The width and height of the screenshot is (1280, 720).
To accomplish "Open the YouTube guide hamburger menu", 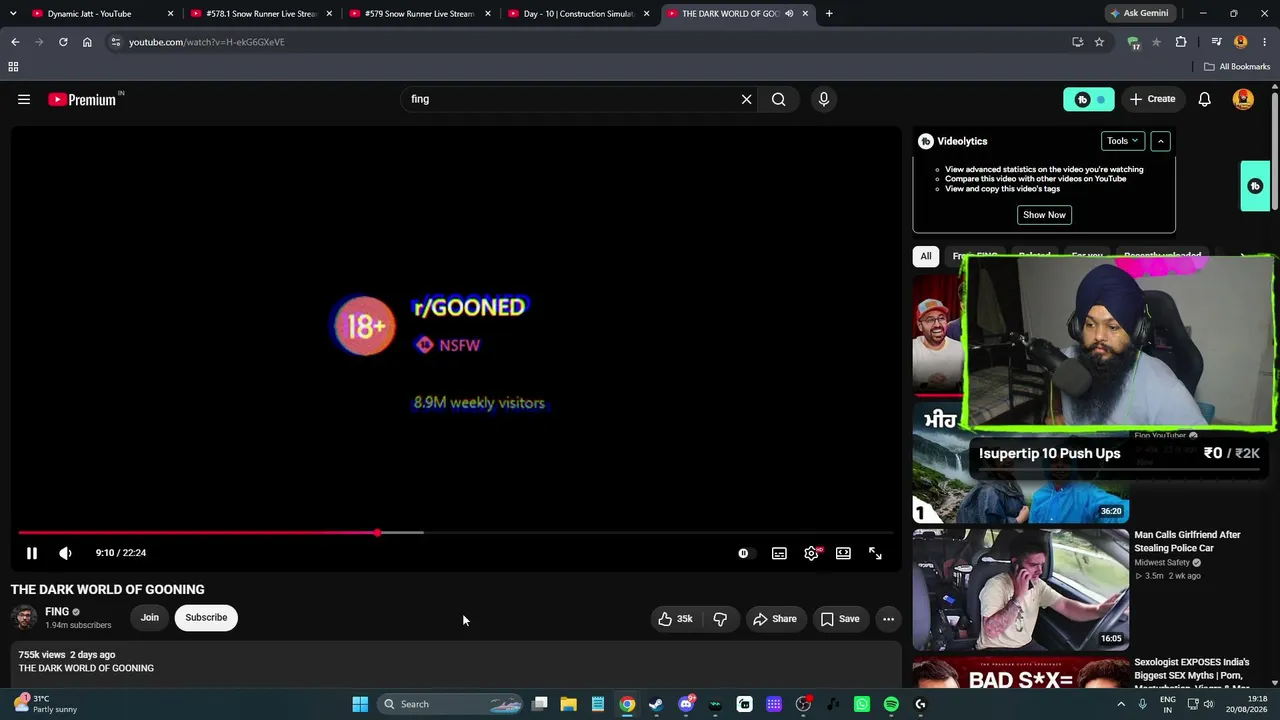I will 24,99.
